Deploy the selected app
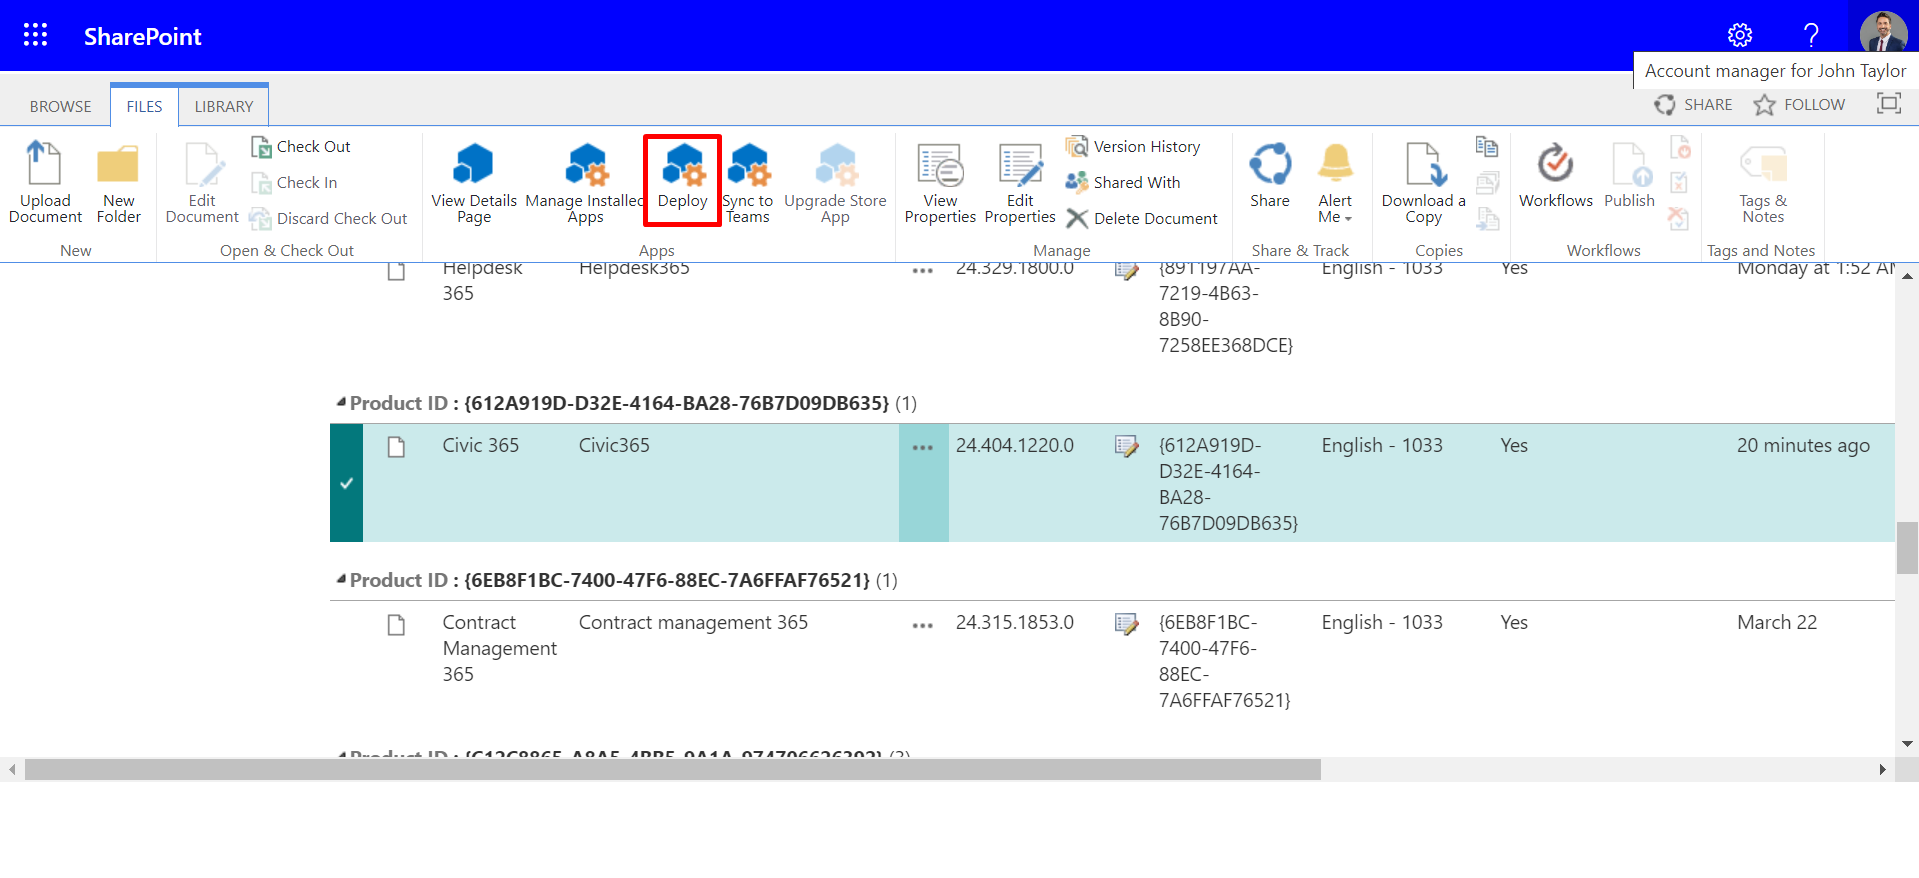 click(x=683, y=180)
